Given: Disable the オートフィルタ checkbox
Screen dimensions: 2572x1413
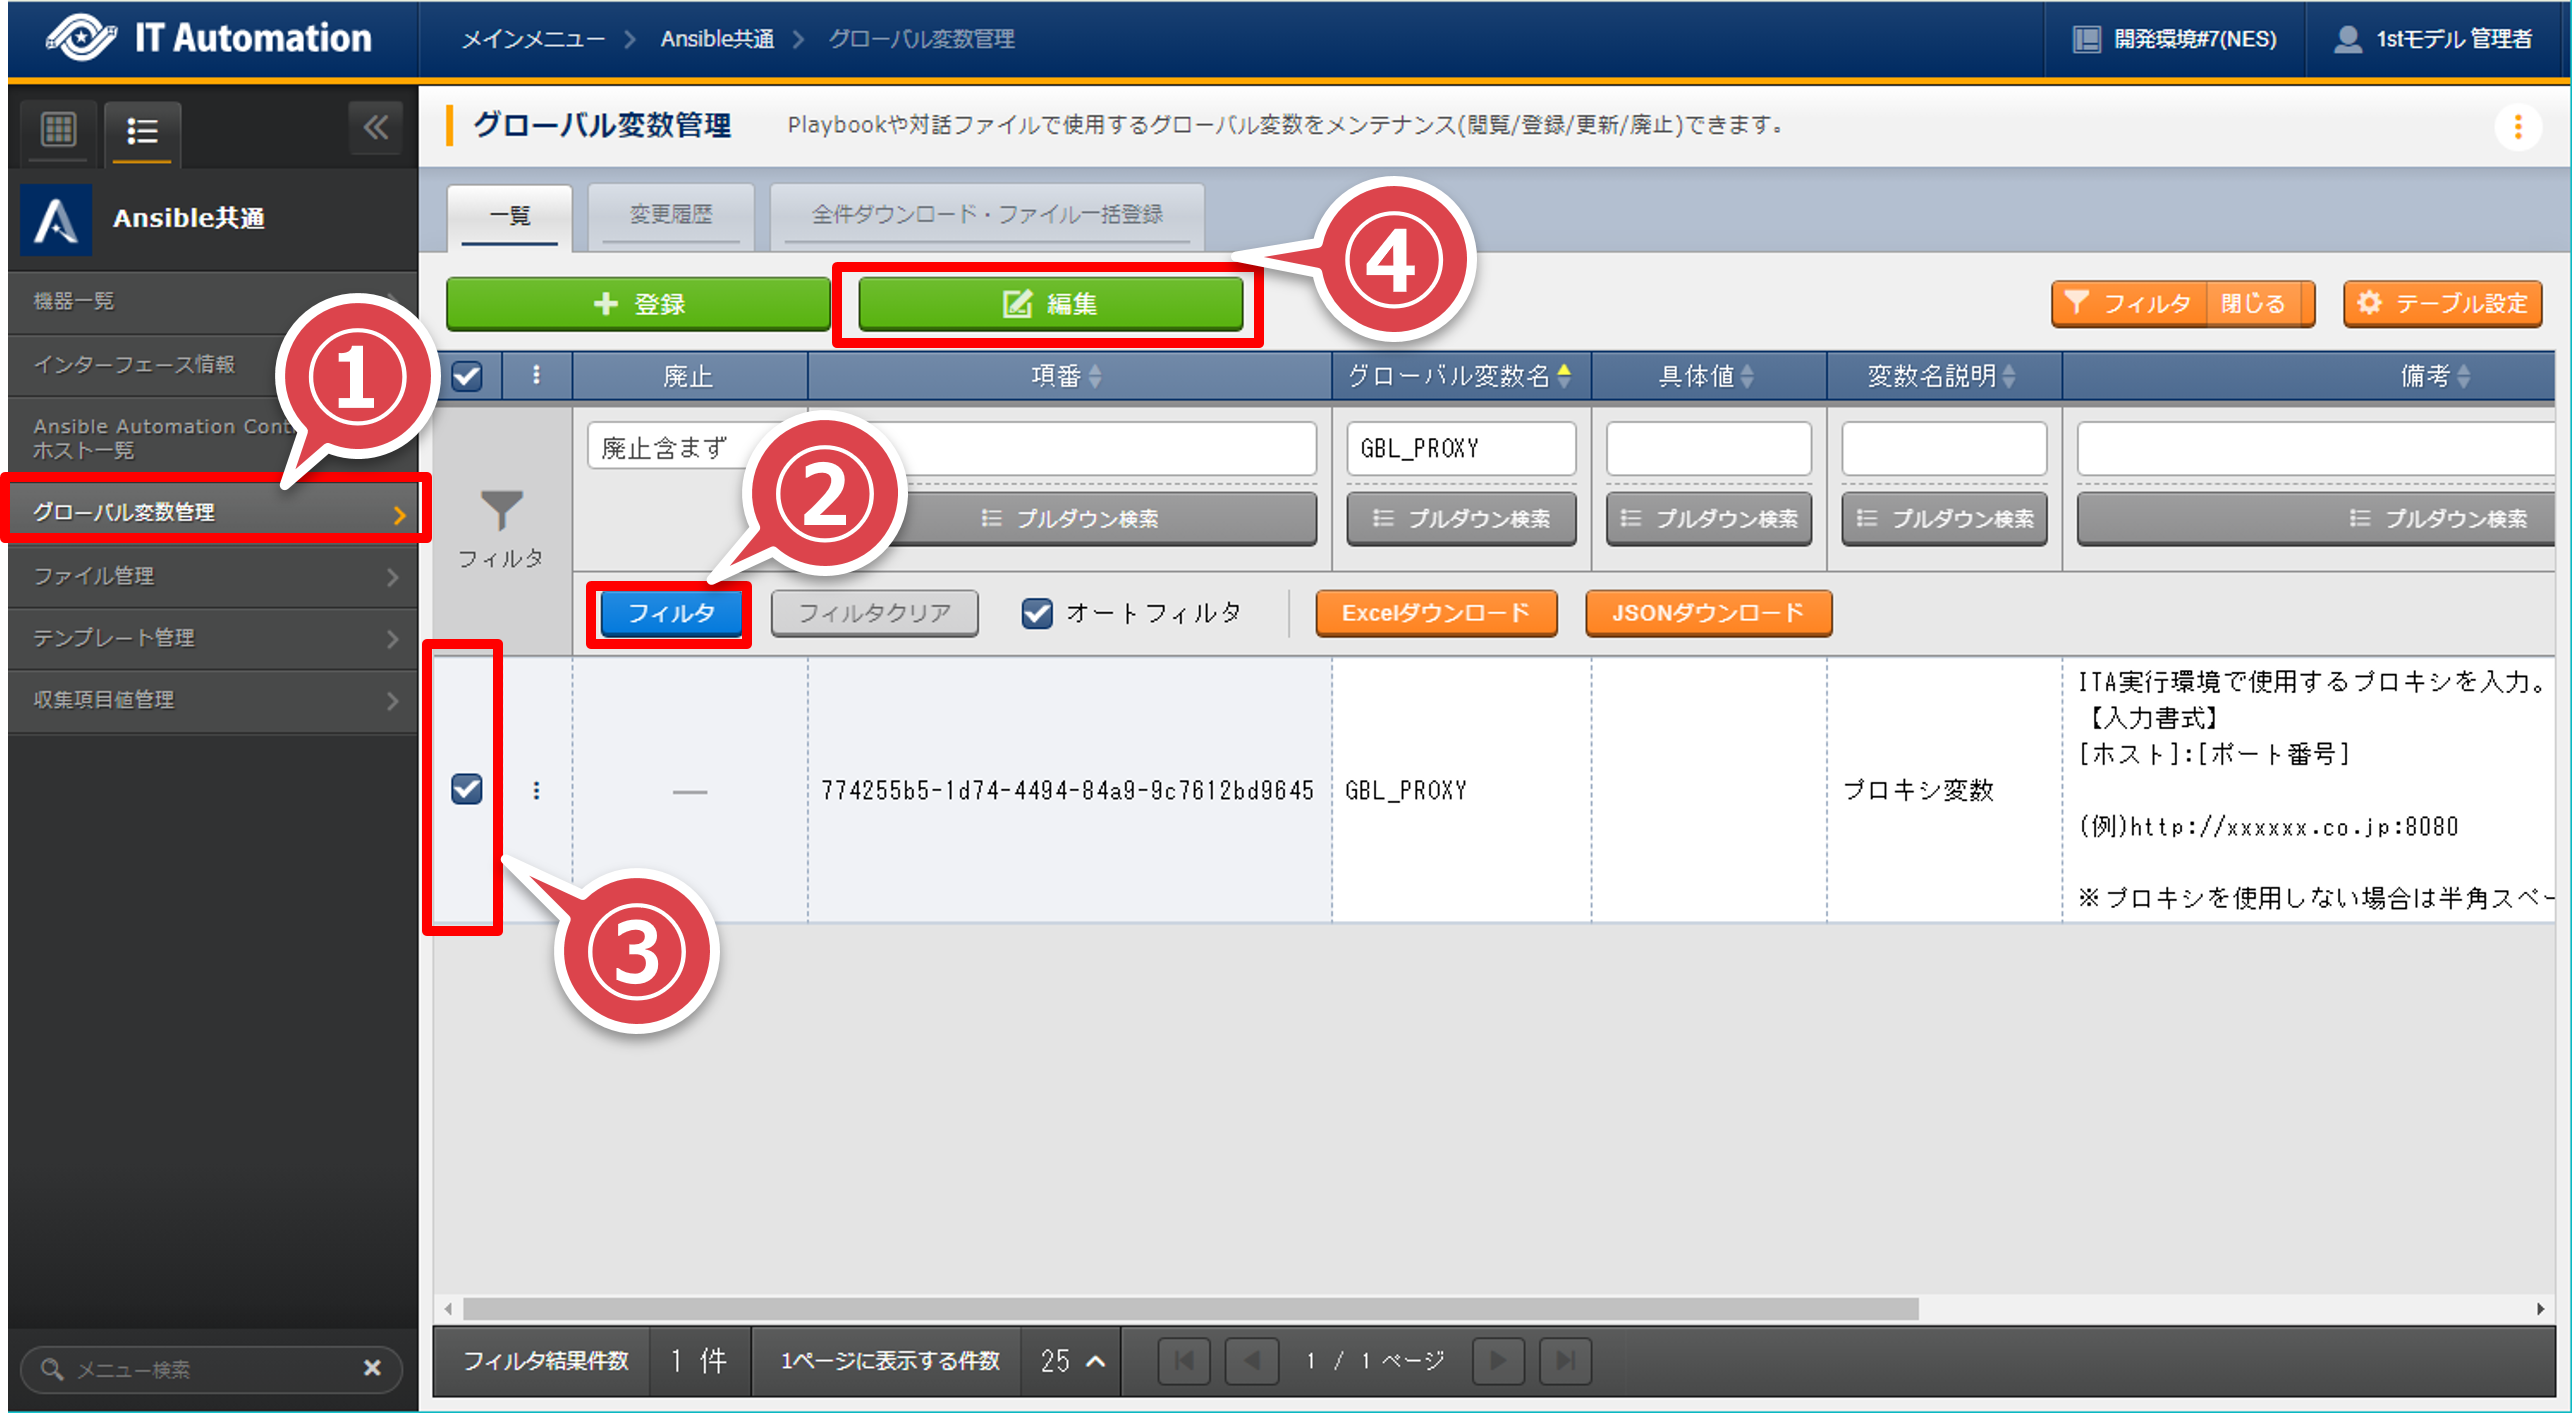Looking at the screenshot, I should tap(1037, 613).
